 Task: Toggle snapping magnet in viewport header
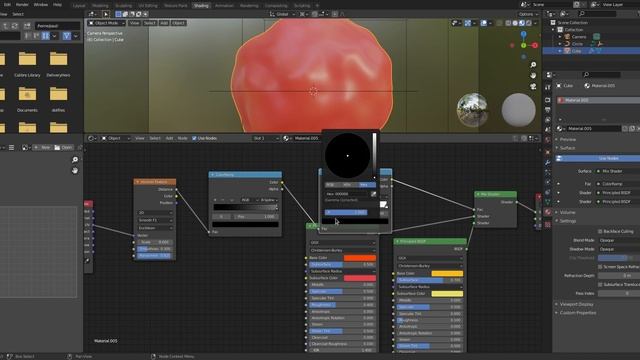315,14
